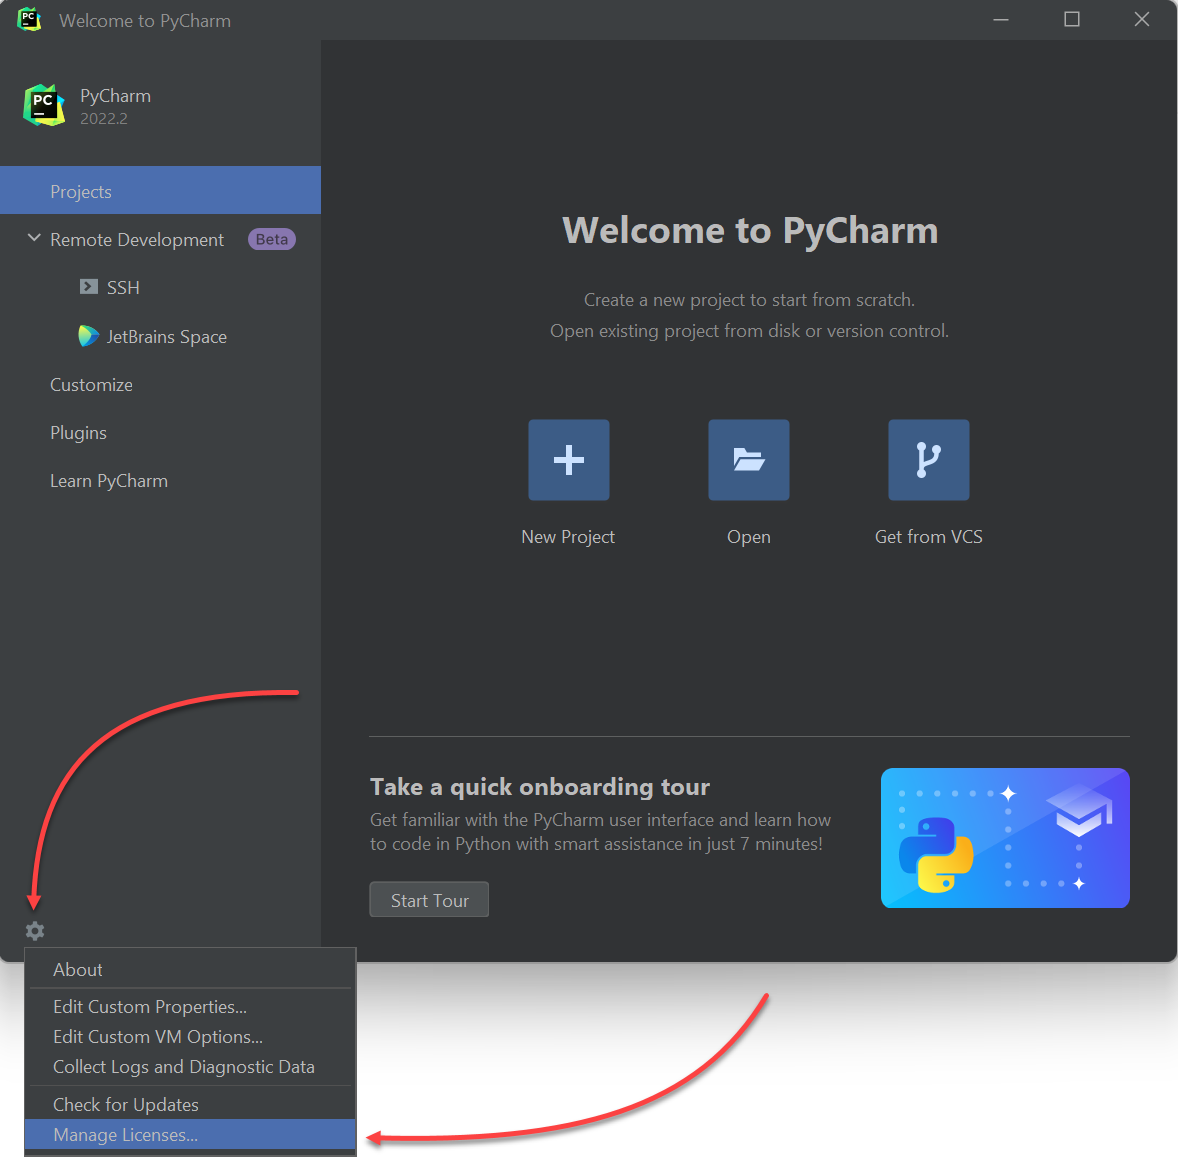This screenshot has width=1178, height=1157.
Task: Collapse the Remote Development section
Action: [x=34, y=238]
